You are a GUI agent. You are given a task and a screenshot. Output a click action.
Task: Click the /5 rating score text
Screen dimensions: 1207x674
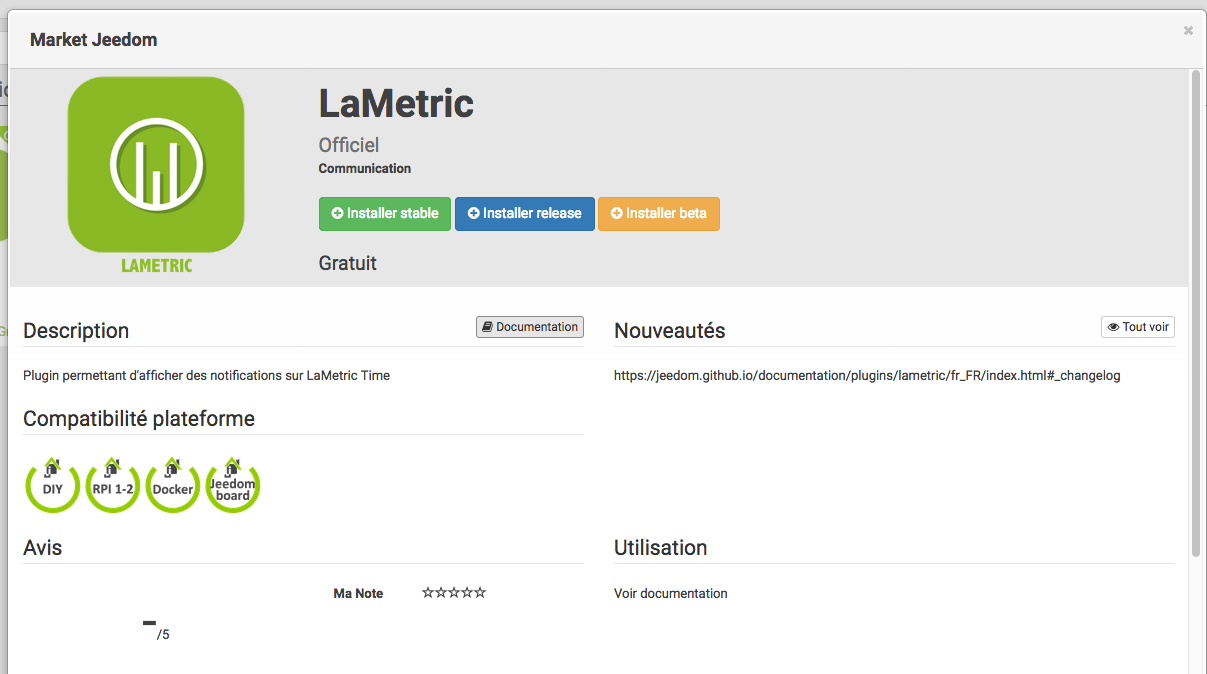pos(163,635)
